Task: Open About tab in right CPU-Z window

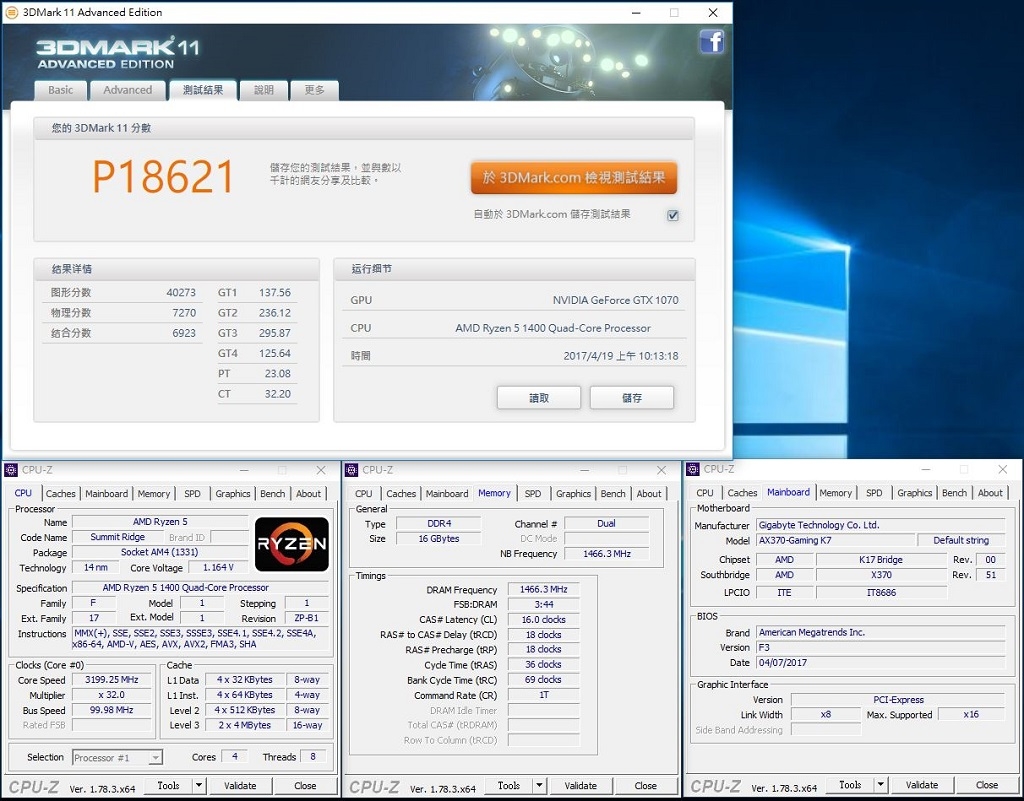Action: point(990,493)
